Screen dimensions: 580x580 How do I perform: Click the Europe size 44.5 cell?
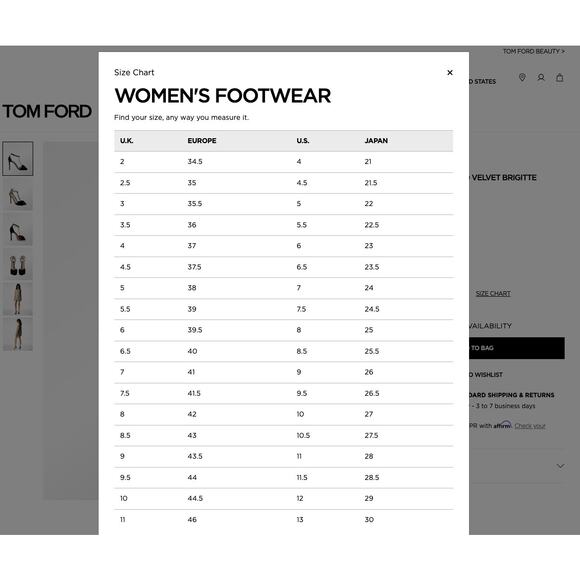point(195,499)
